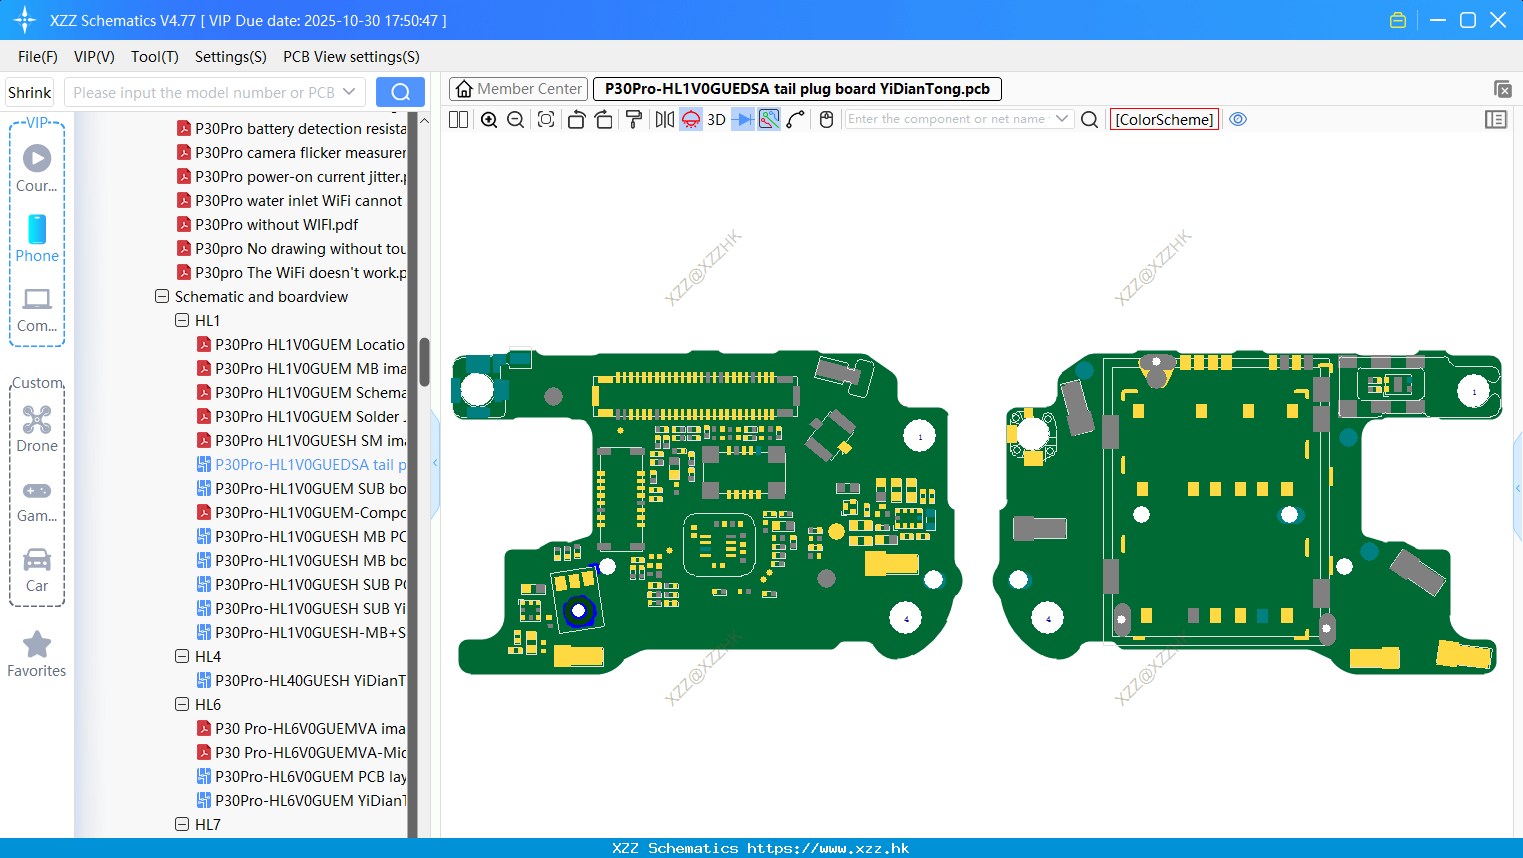Collapse the HL7 tree node
Screen dimensions: 1523x858
pyautogui.click(x=182, y=825)
